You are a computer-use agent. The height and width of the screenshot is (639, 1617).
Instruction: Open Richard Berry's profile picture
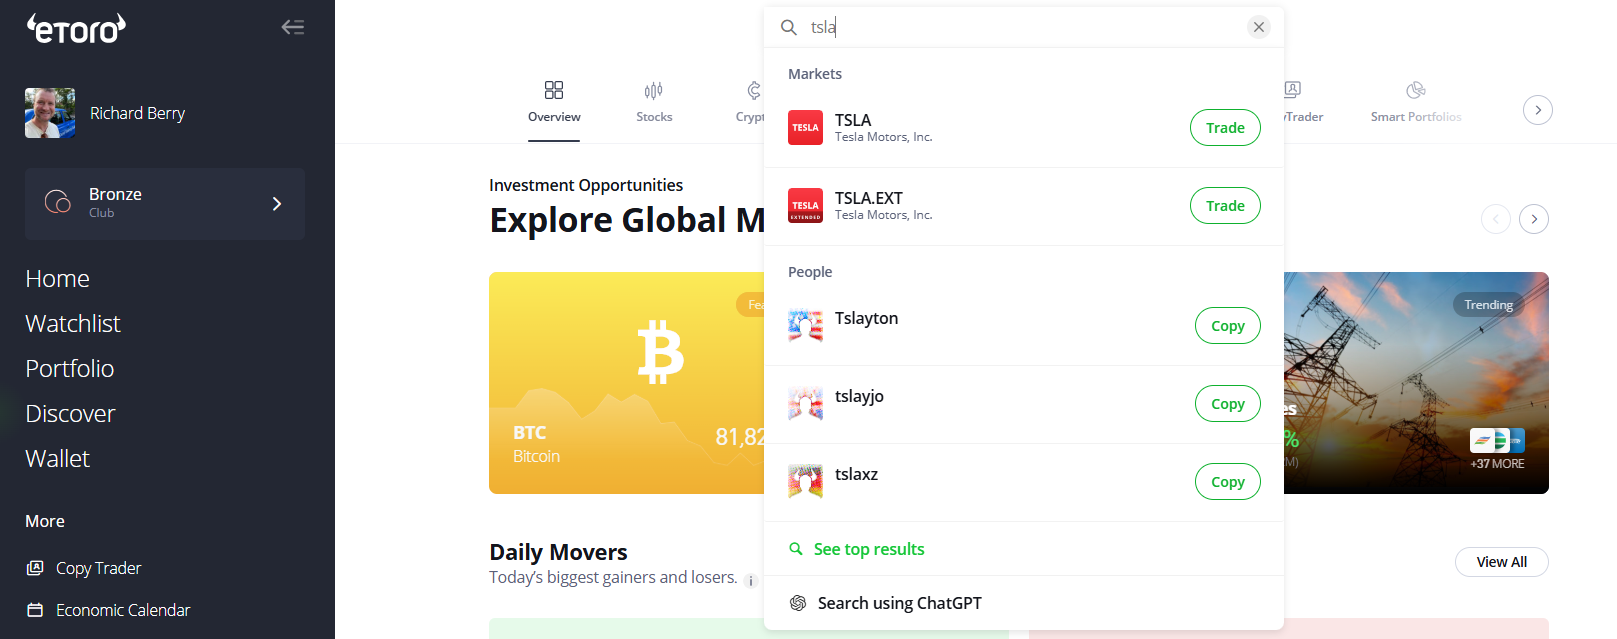click(50, 113)
